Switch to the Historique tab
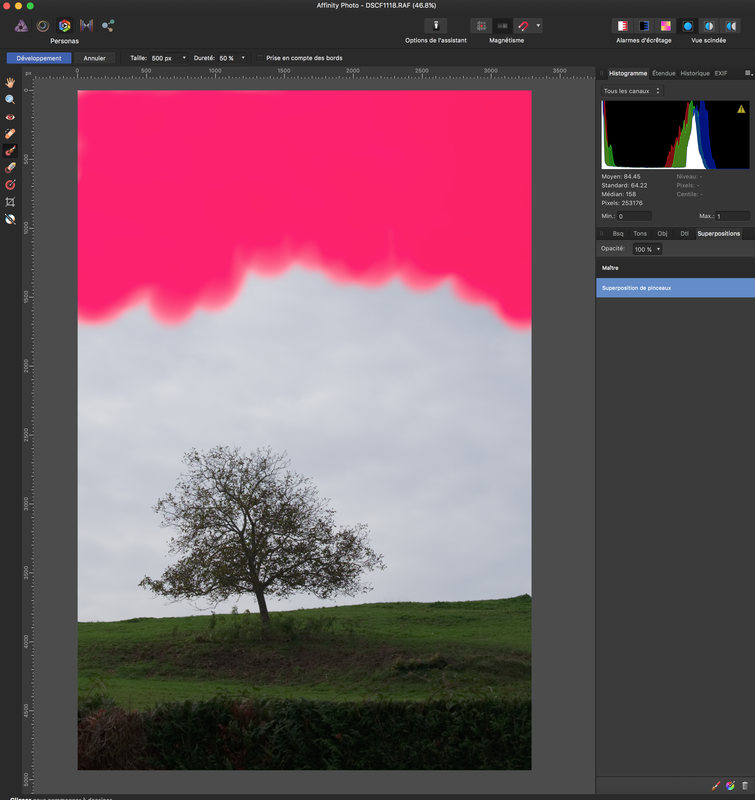 click(x=695, y=73)
